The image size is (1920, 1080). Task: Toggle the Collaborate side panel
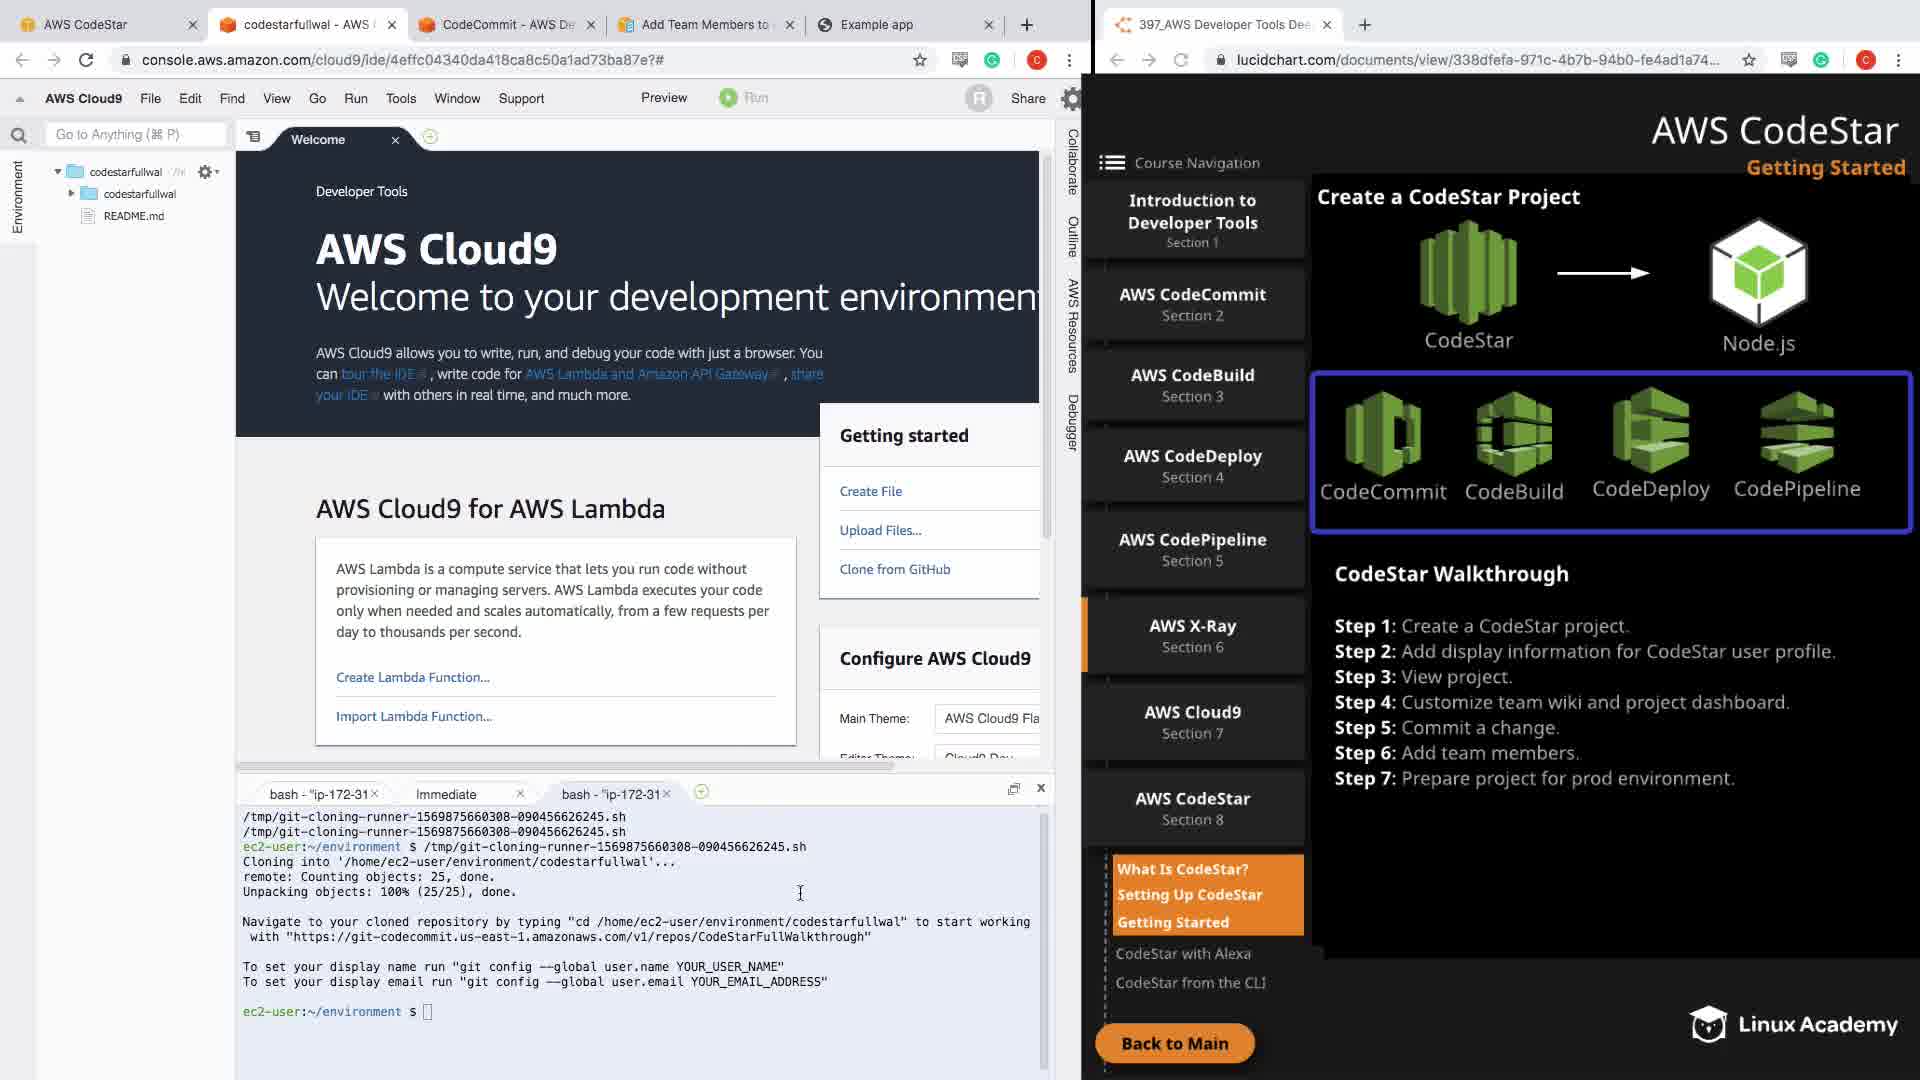[1072, 162]
